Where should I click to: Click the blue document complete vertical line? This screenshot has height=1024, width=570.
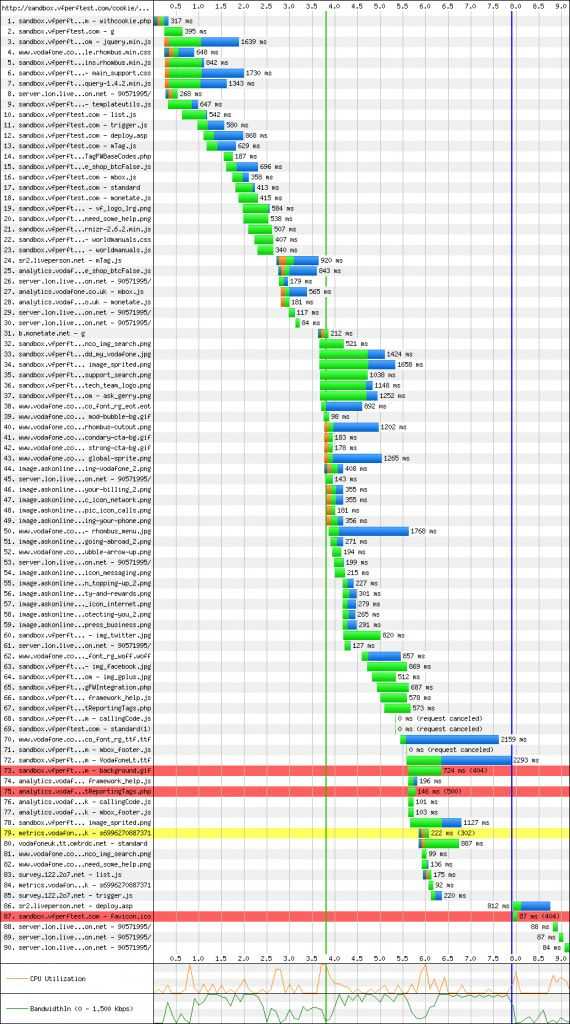coord(512,483)
